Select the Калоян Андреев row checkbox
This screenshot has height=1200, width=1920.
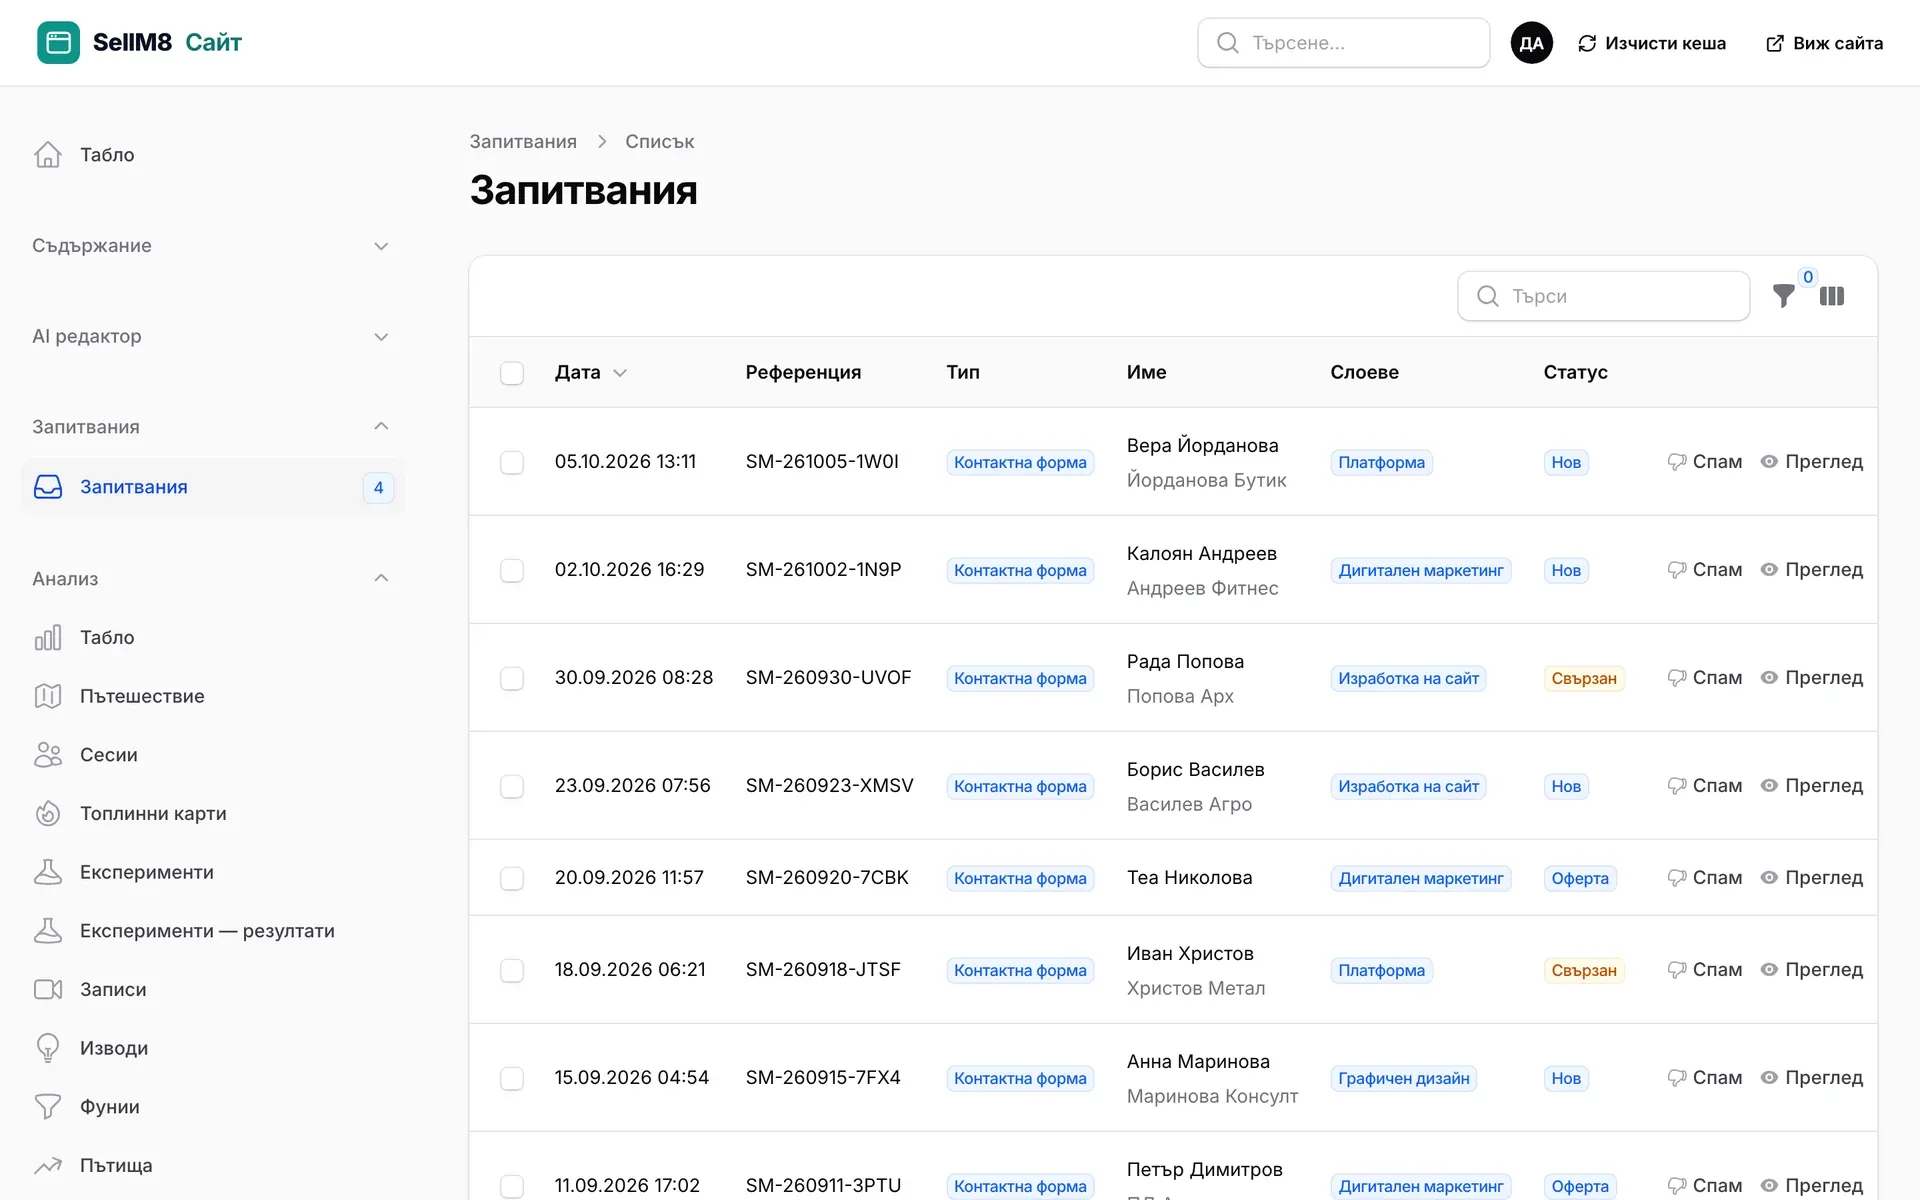512,570
